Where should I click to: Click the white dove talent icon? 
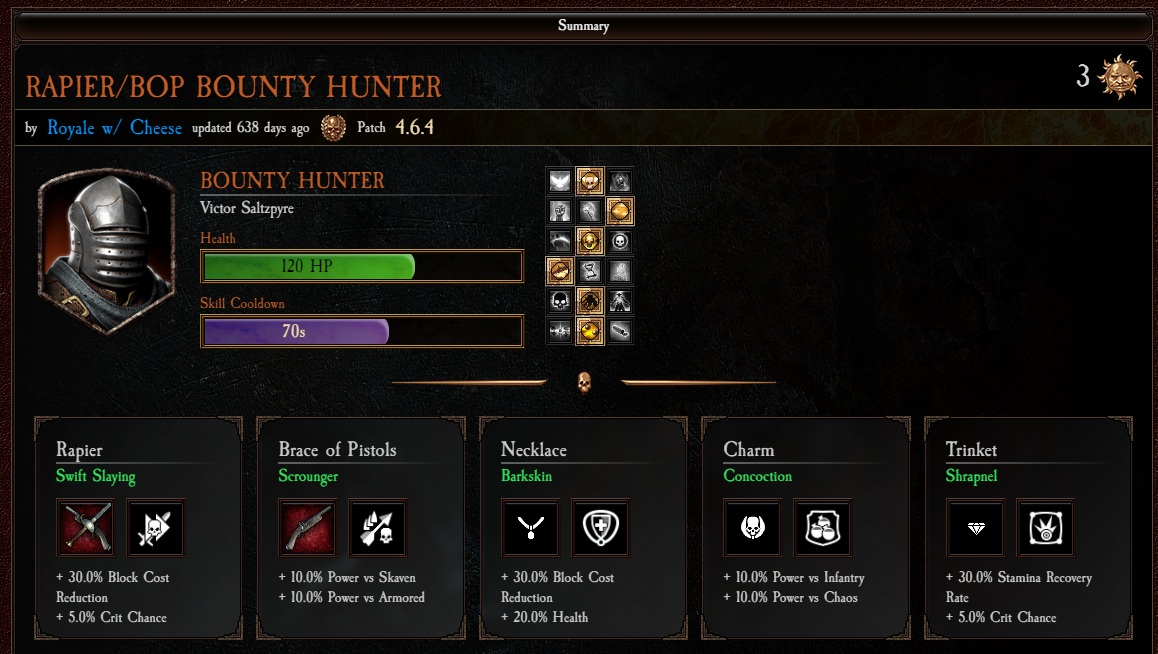[x=560, y=181]
